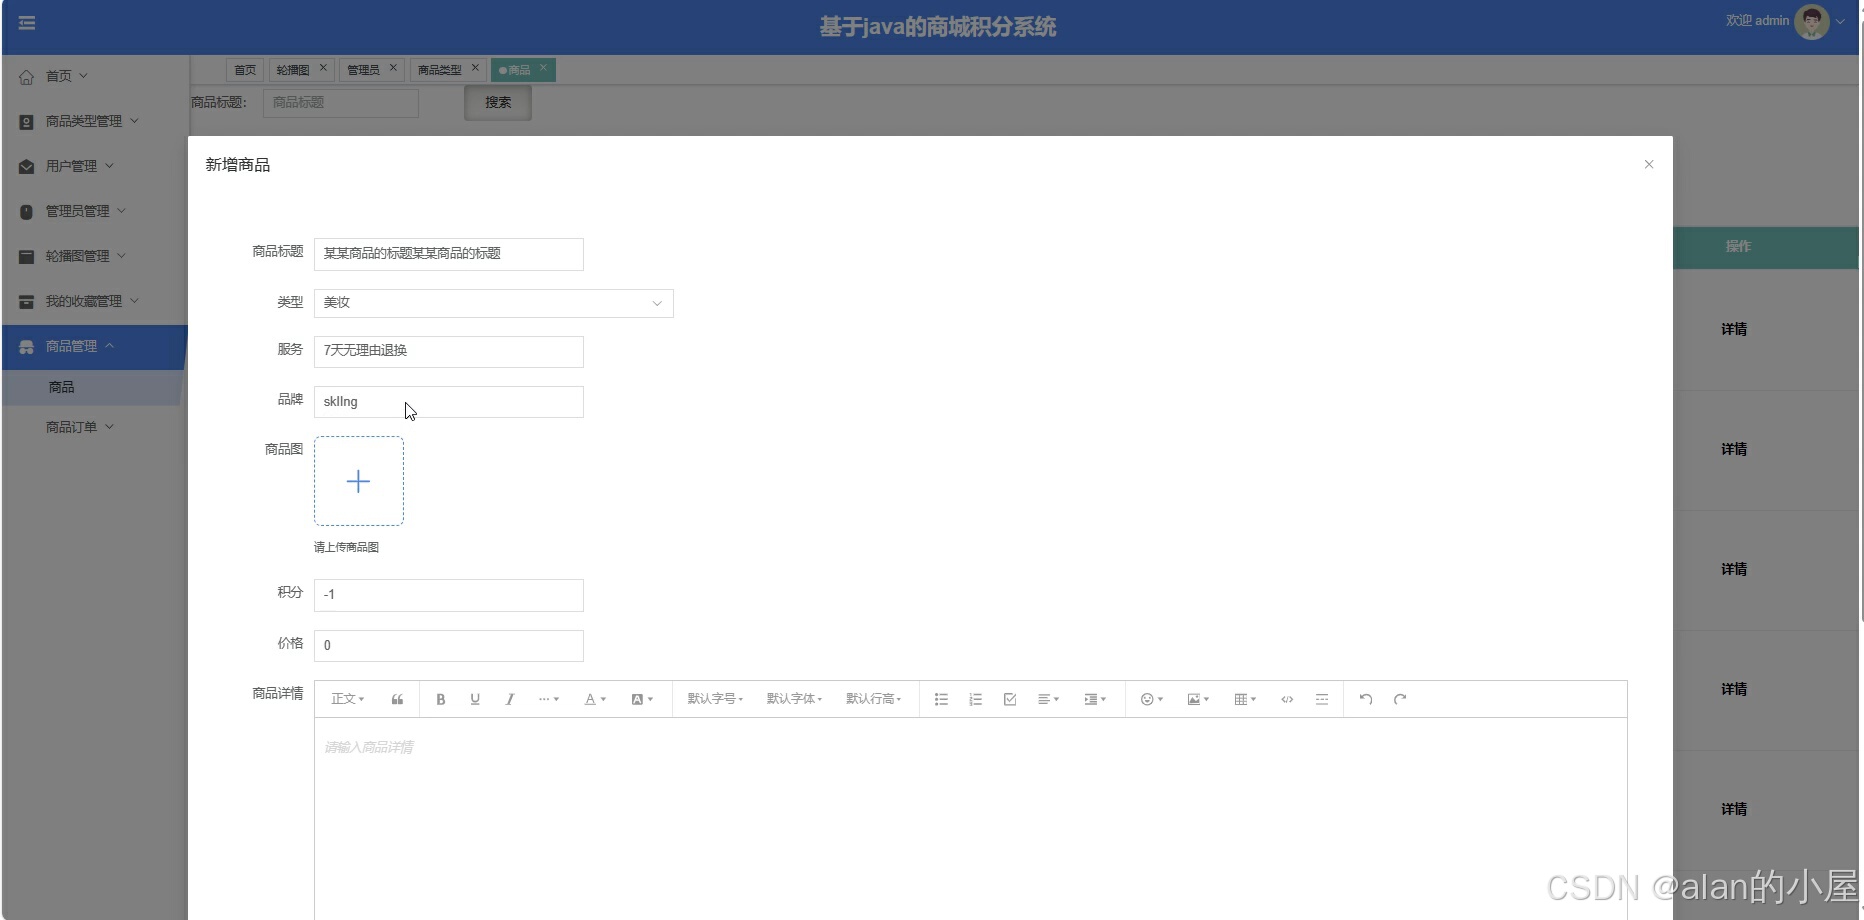Upload product image via plus box

tap(359, 481)
